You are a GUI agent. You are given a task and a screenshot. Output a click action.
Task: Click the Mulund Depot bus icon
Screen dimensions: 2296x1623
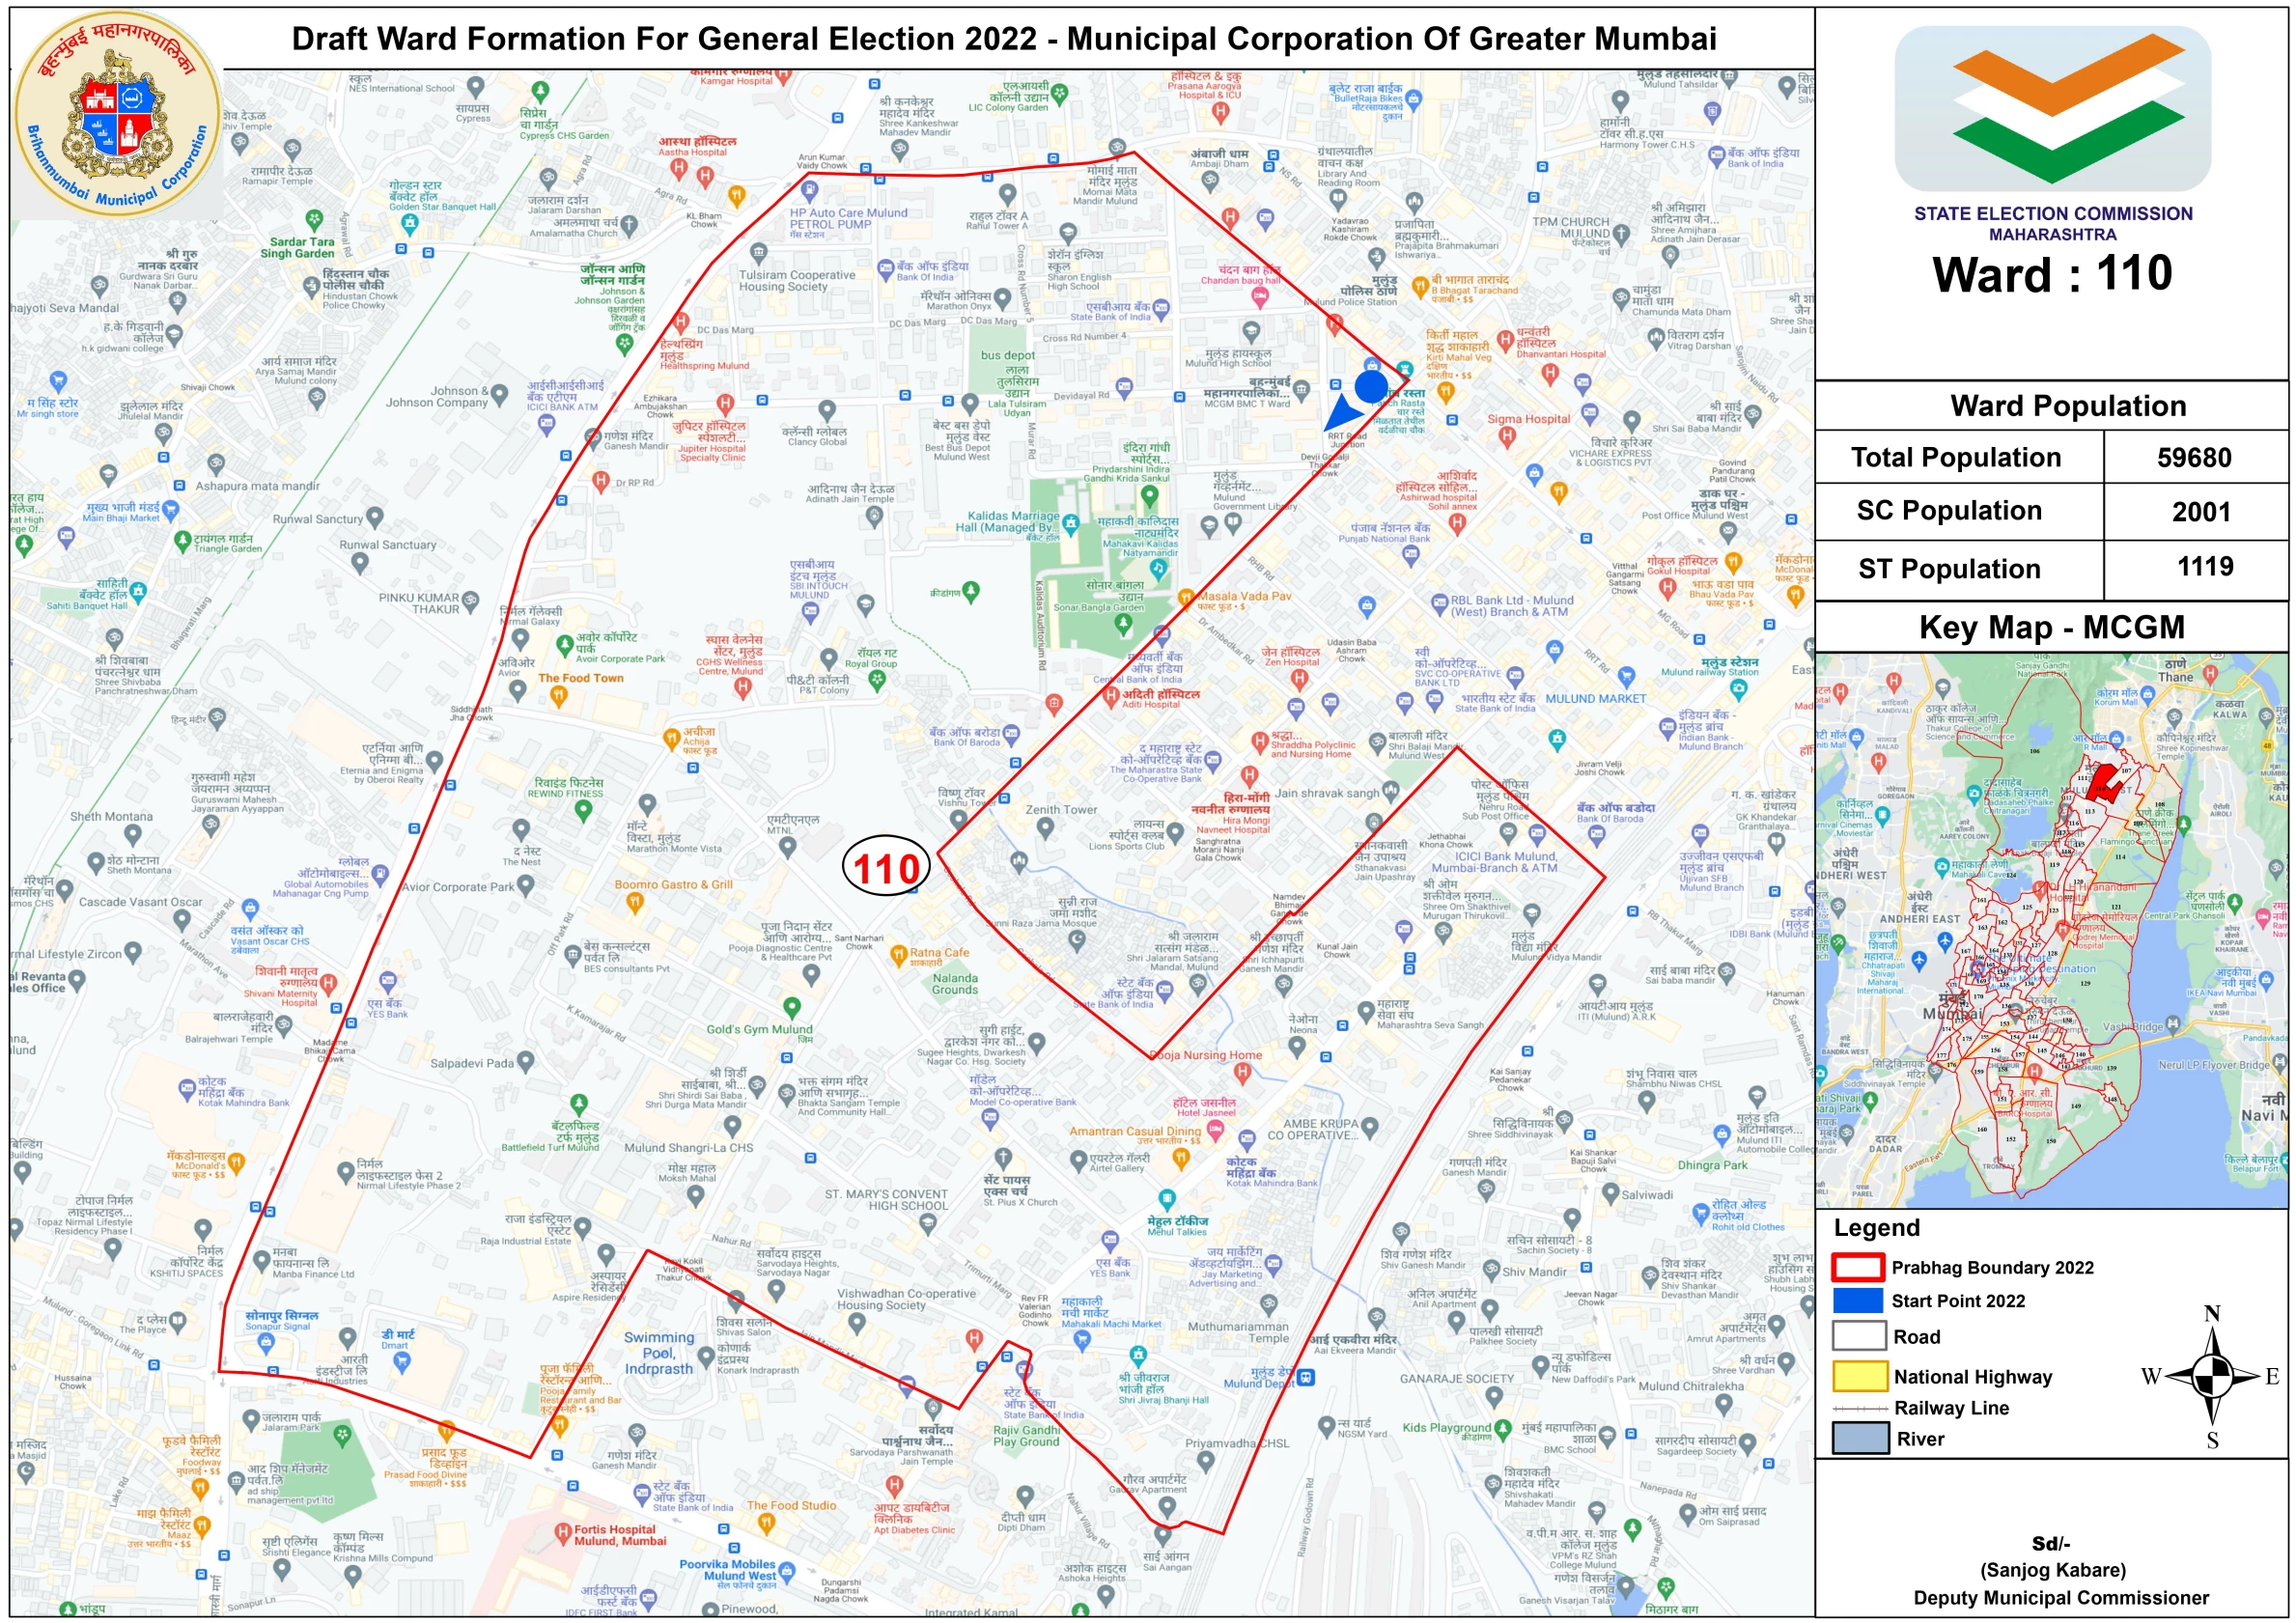click(x=1305, y=1377)
